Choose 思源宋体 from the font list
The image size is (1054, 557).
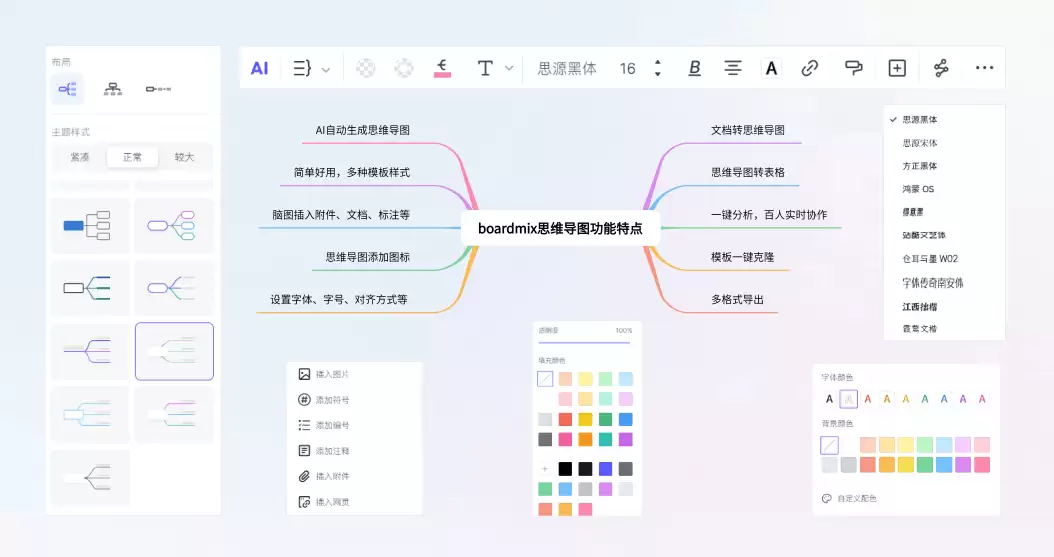pos(920,143)
